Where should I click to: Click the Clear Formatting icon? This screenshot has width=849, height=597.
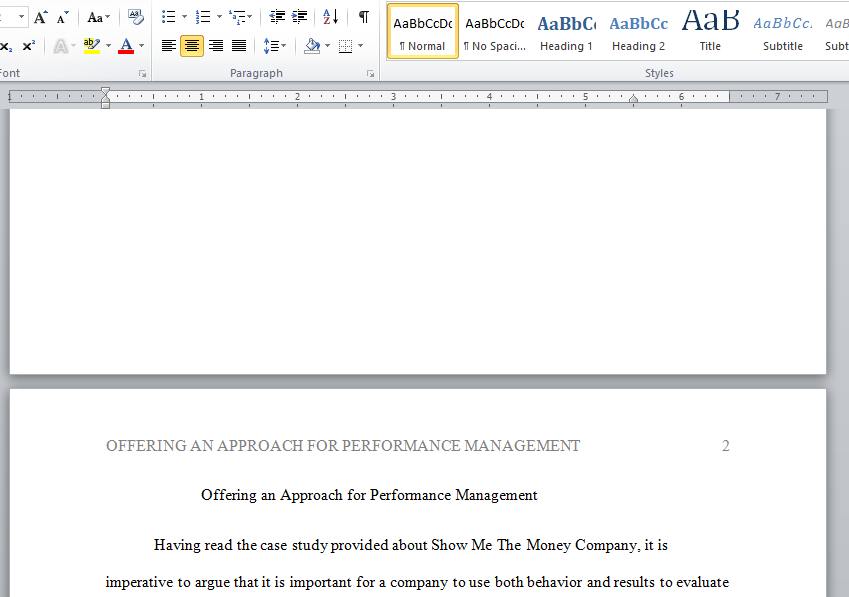click(135, 17)
